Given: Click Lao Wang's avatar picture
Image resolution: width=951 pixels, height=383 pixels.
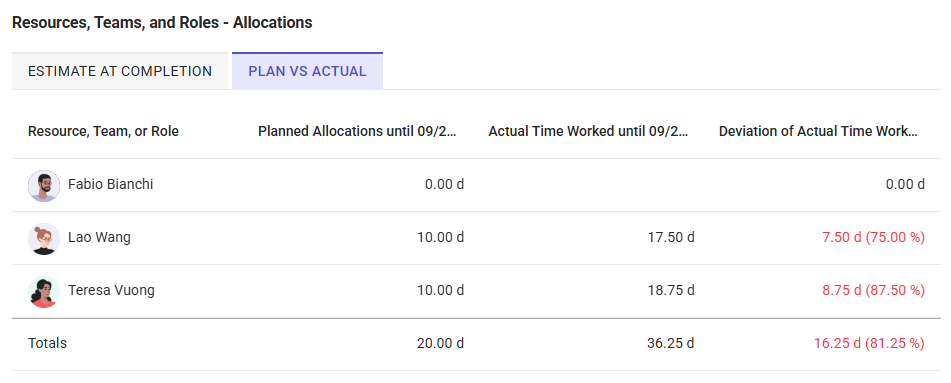Looking at the screenshot, I should pyautogui.click(x=44, y=238).
